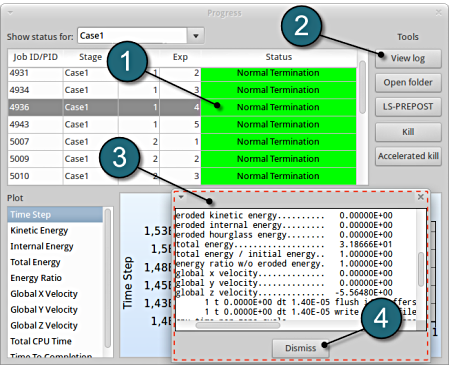The width and height of the screenshot is (449, 365).
Task: Click the Case1 stage cell of job 4943
Action: [91, 125]
